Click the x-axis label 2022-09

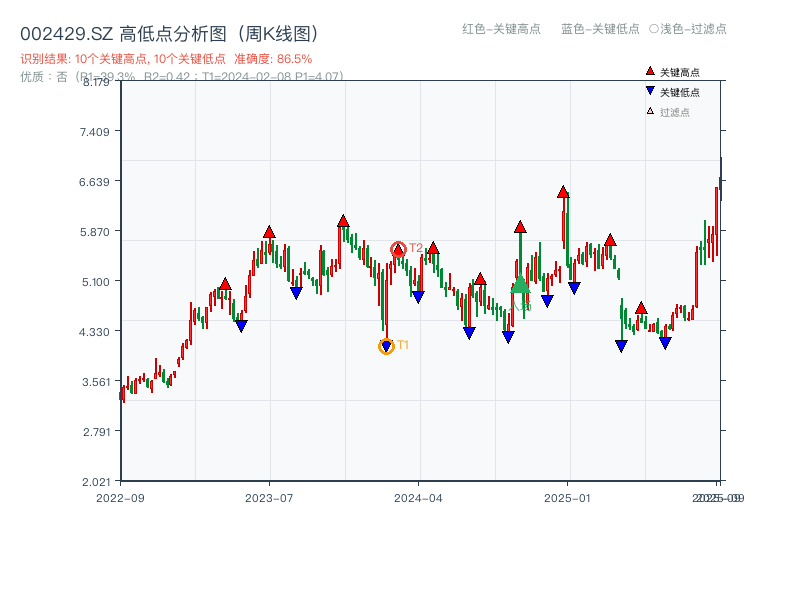[x=120, y=498]
